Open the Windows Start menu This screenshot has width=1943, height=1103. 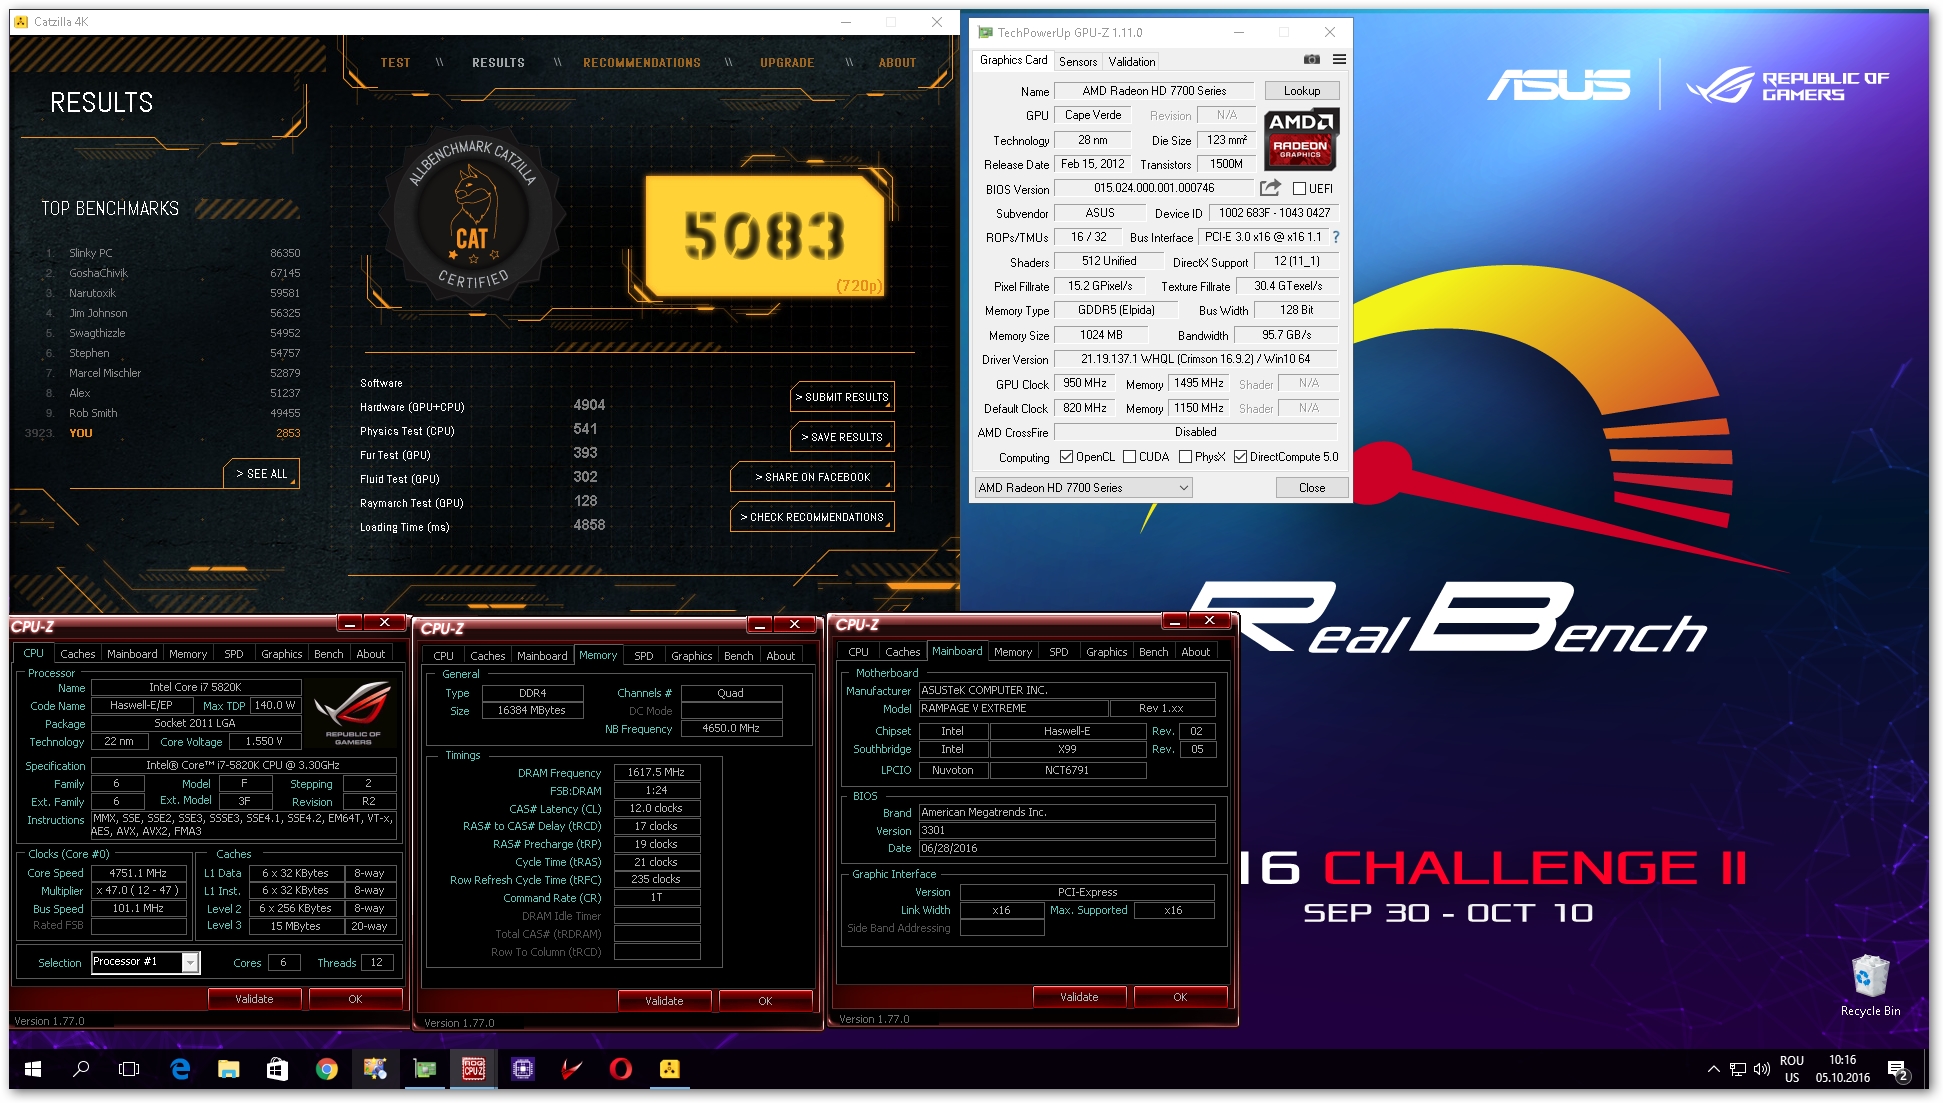(x=32, y=1069)
